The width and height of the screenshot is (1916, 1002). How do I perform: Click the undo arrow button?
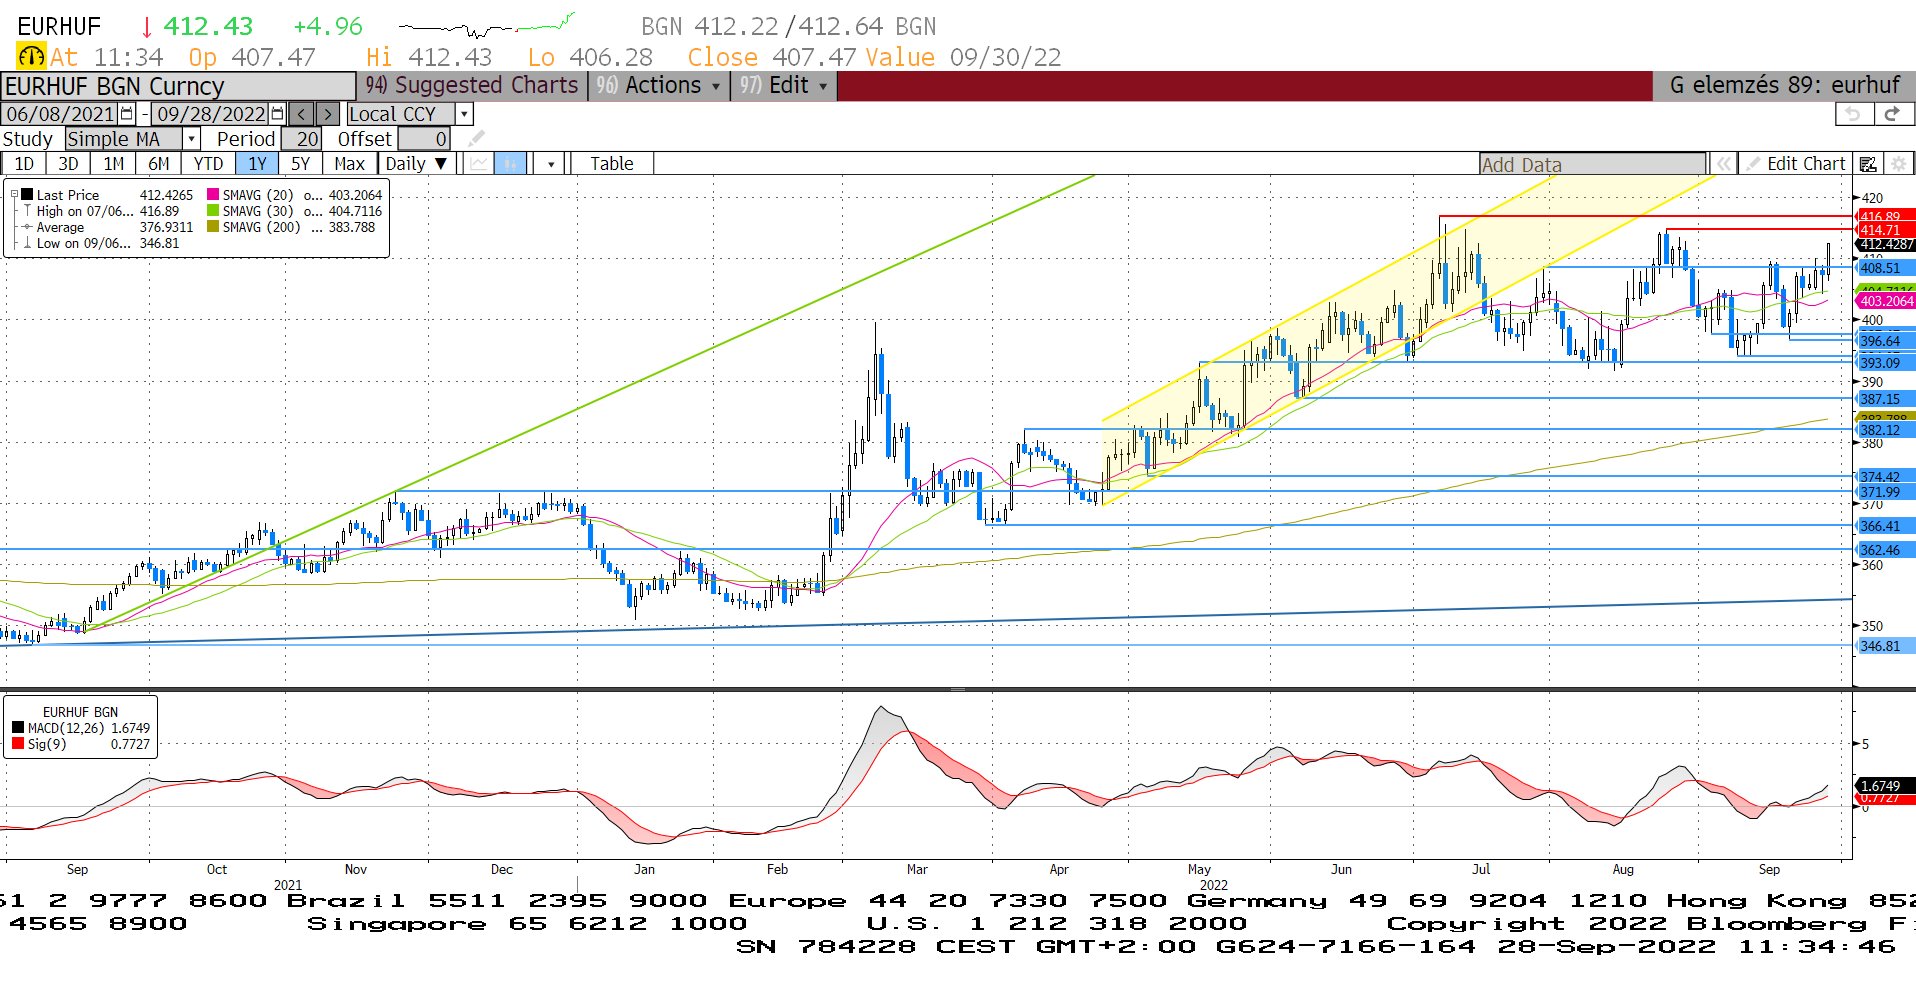(1853, 114)
